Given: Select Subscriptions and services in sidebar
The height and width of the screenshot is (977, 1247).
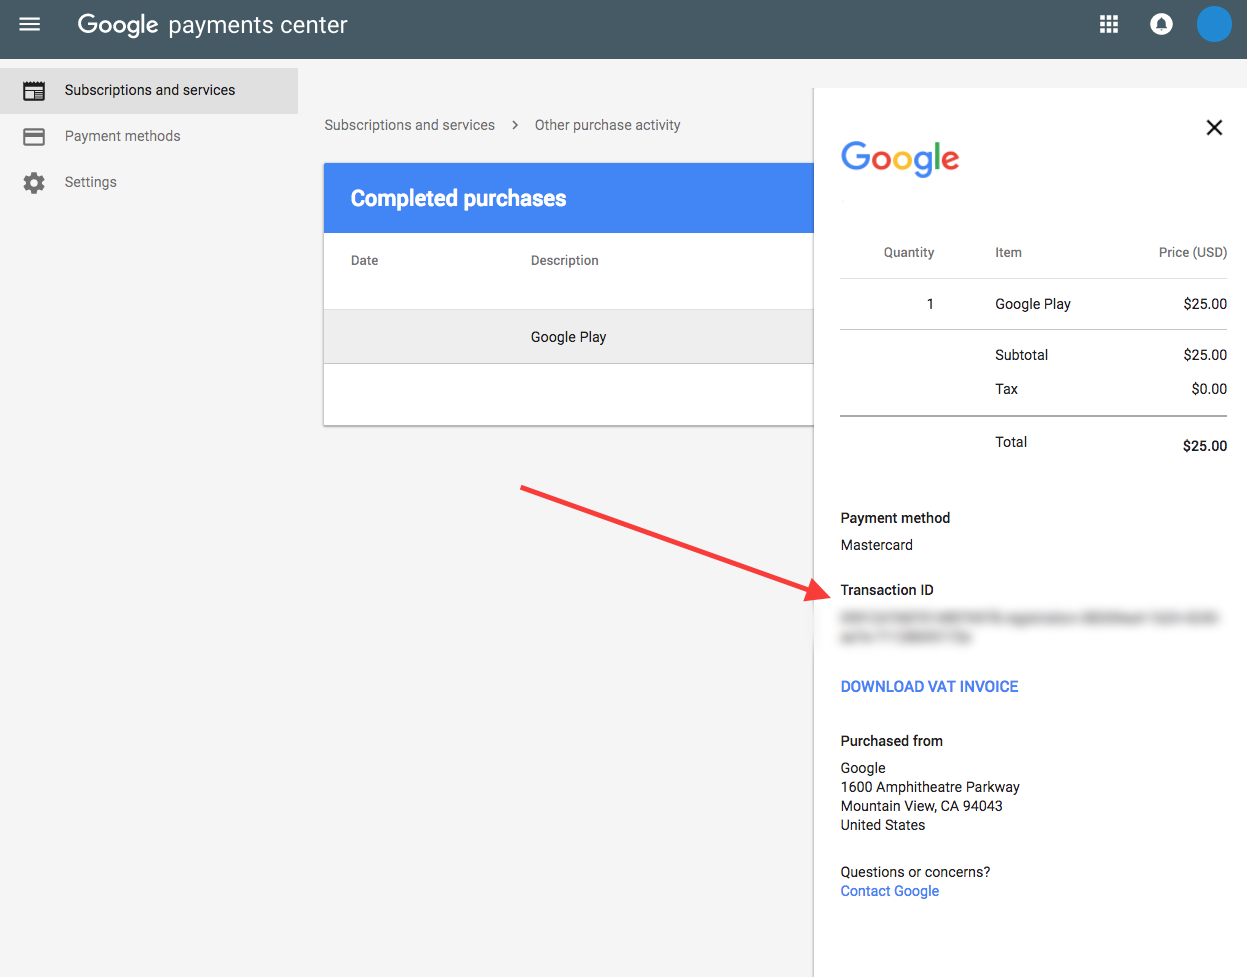Looking at the screenshot, I should tap(149, 91).
